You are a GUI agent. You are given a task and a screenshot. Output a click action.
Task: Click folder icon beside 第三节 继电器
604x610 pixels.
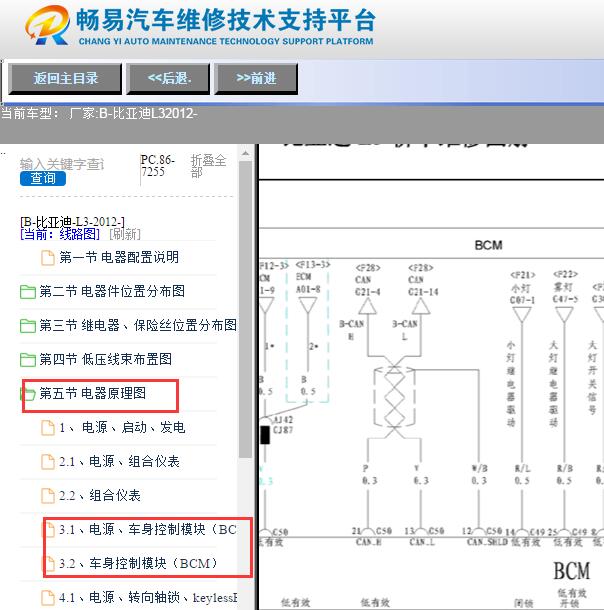point(28,326)
